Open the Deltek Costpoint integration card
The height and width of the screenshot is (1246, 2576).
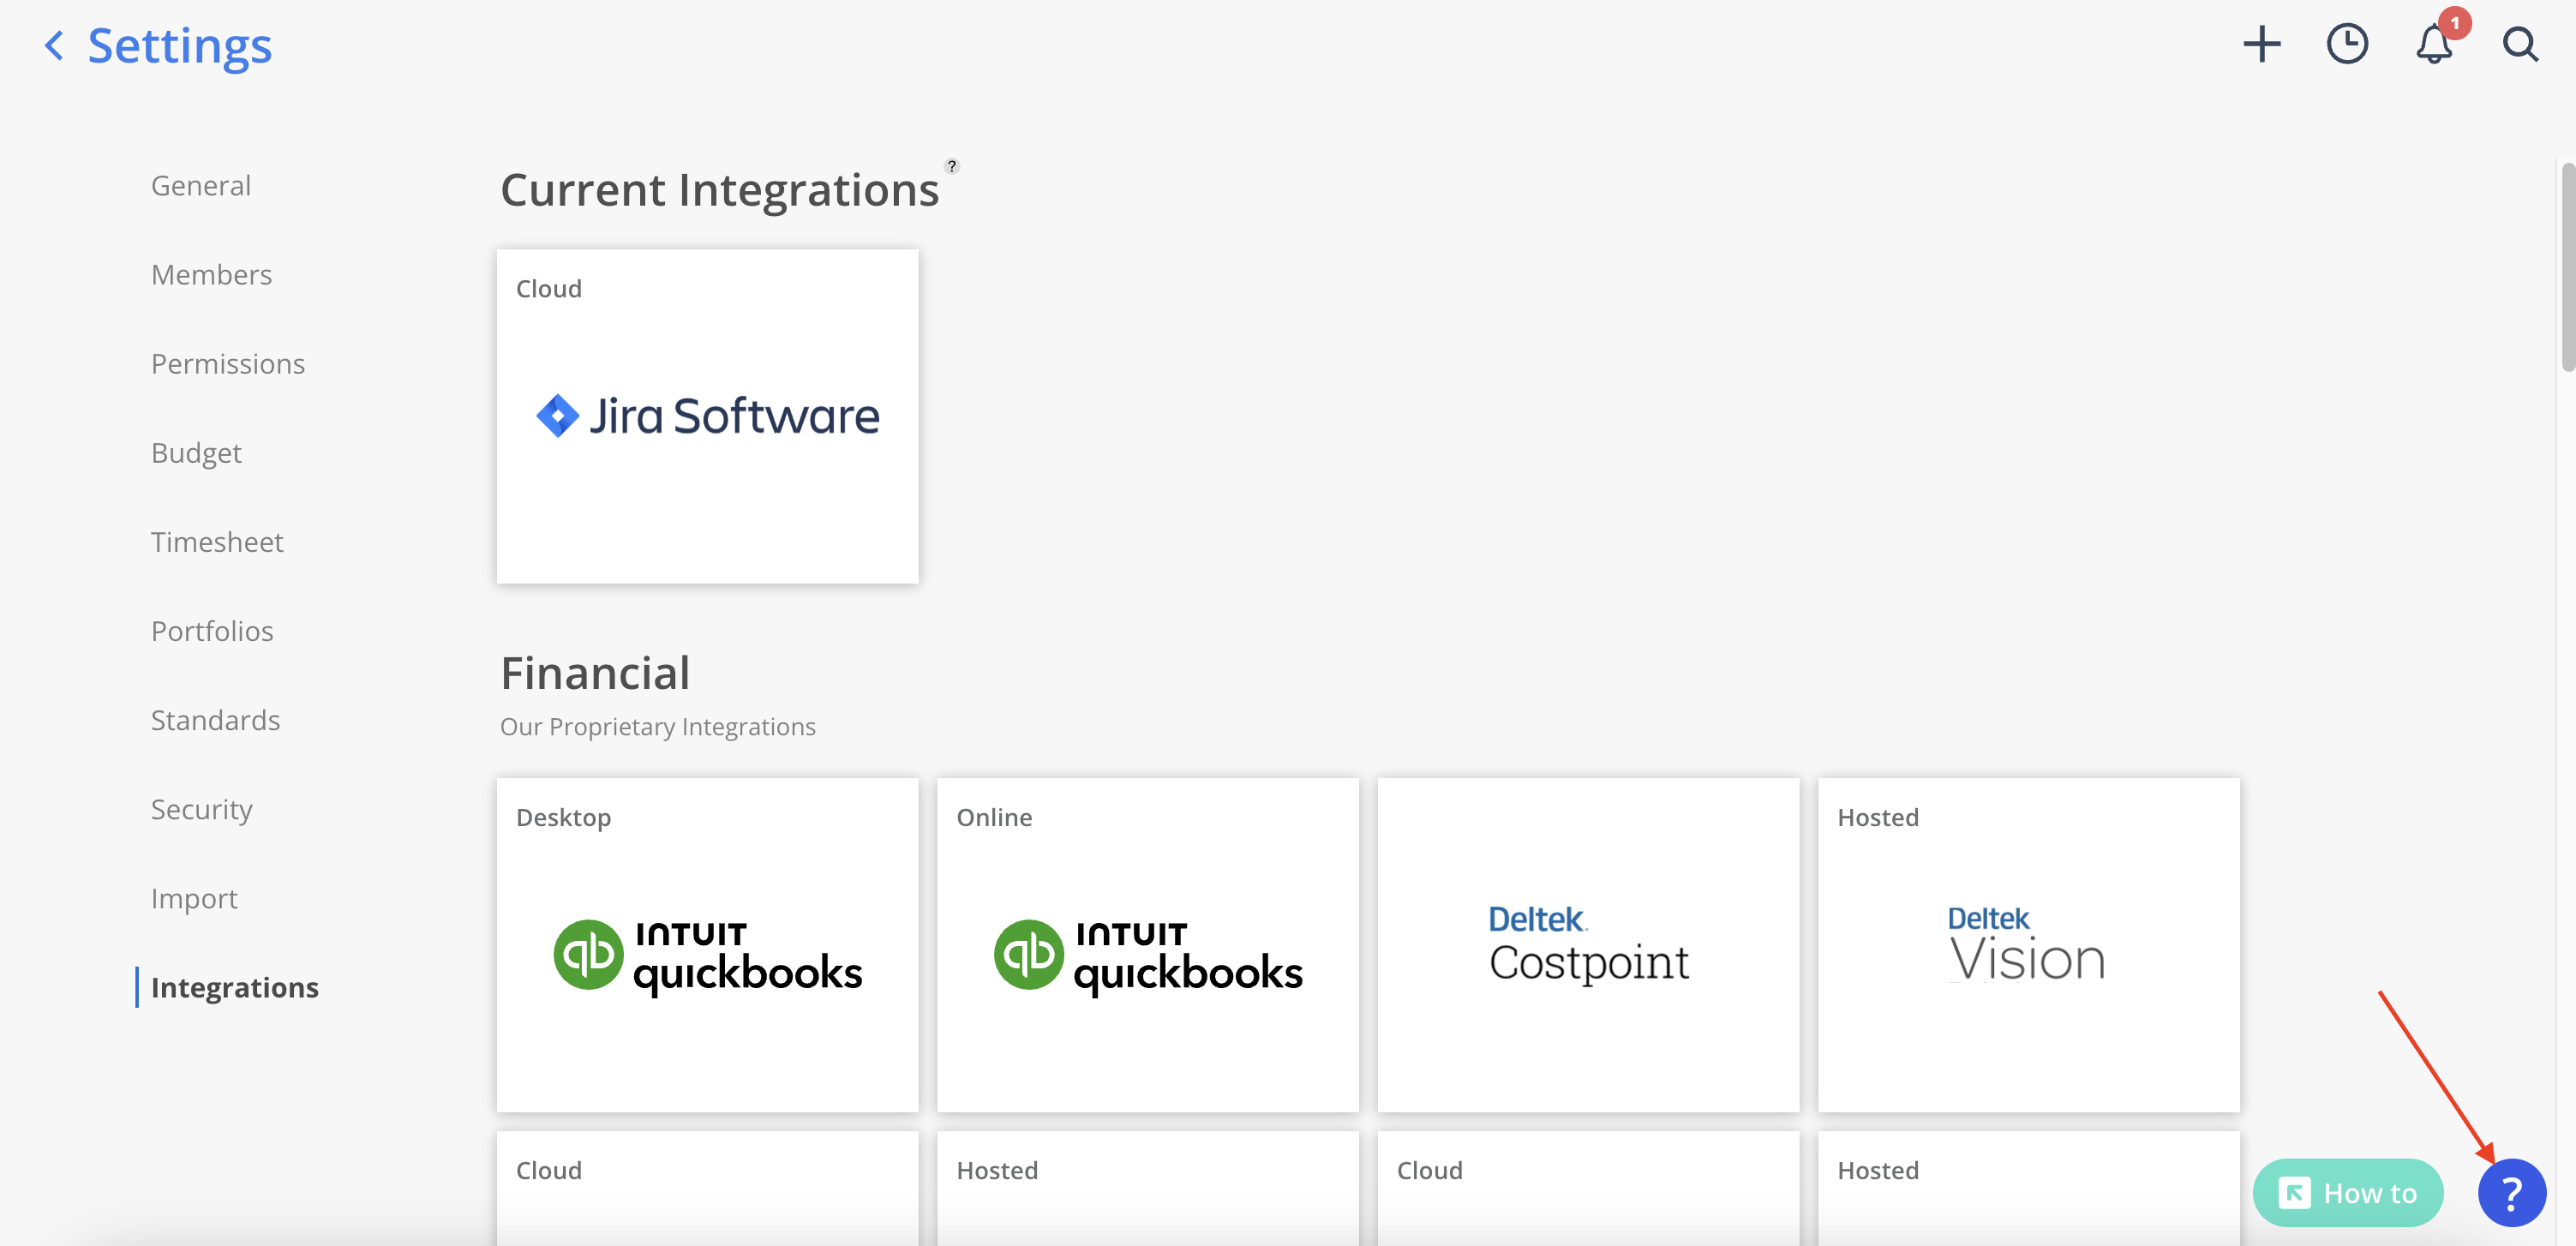click(1587, 945)
